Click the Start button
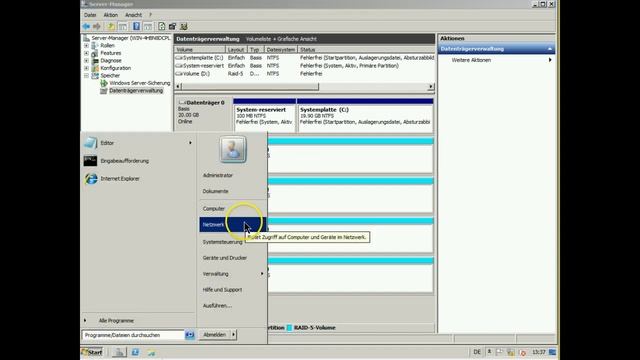Image resolution: width=640 pixels, height=360 pixels. 92,352
